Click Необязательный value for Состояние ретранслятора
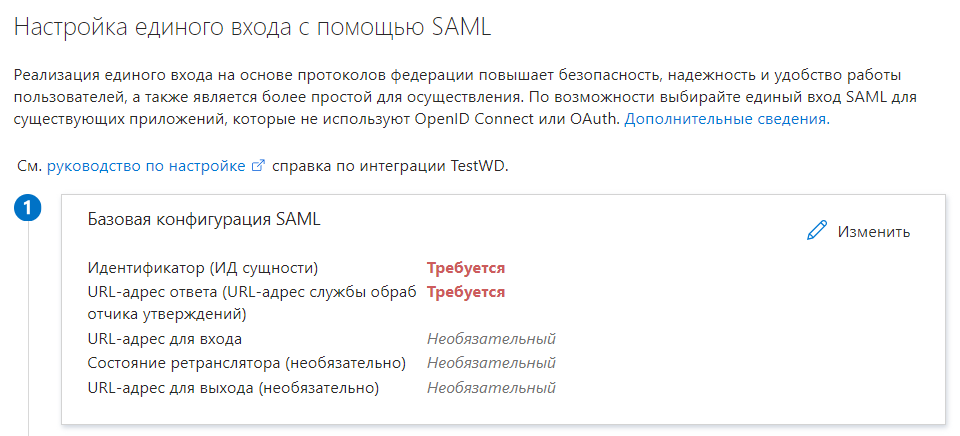Screen dimensions: 960x436 point(491,363)
